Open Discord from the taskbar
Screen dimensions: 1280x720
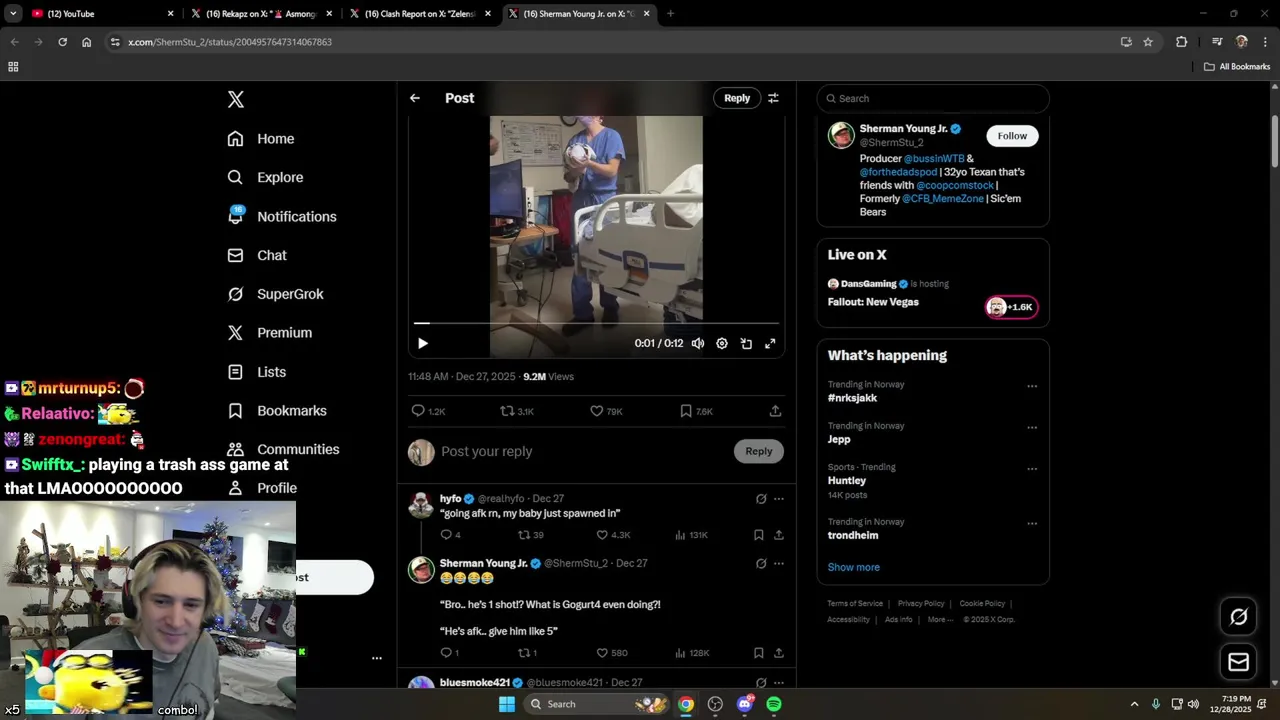pyautogui.click(x=744, y=704)
